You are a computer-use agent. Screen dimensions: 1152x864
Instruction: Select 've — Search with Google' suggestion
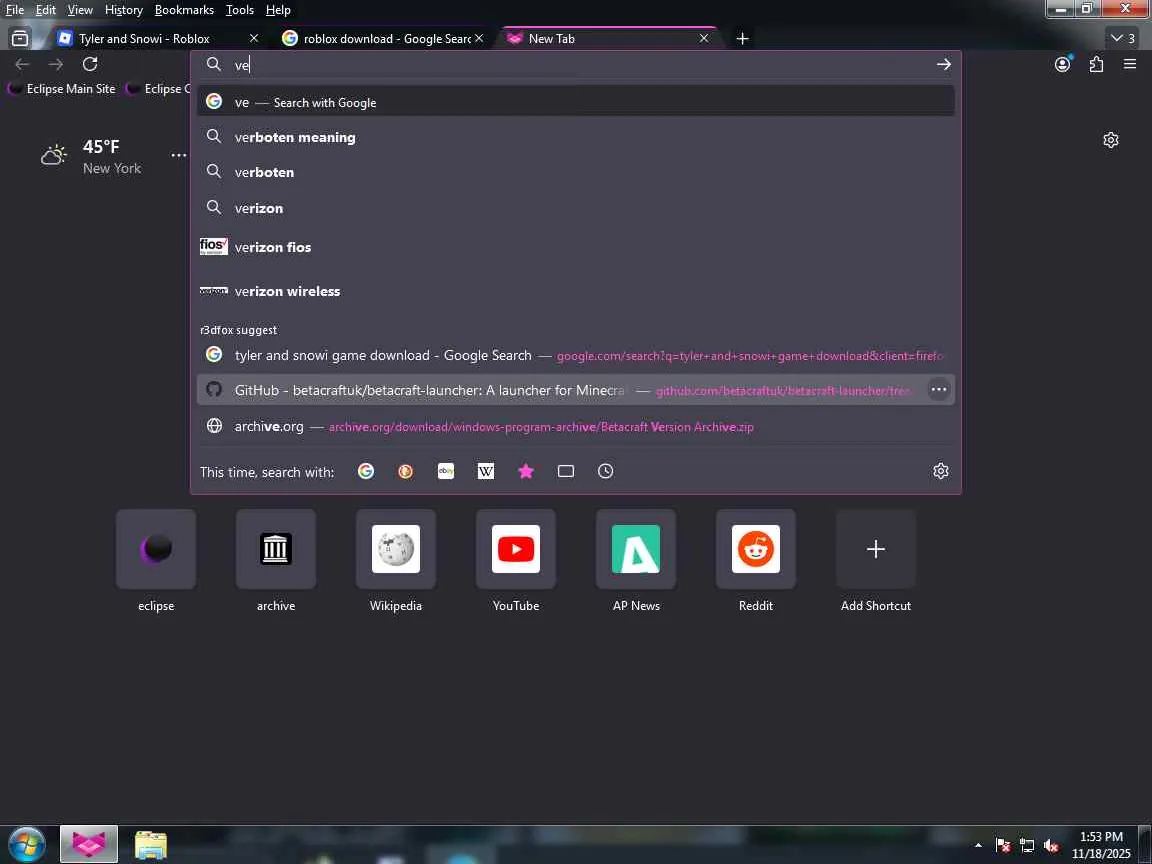point(576,102)
